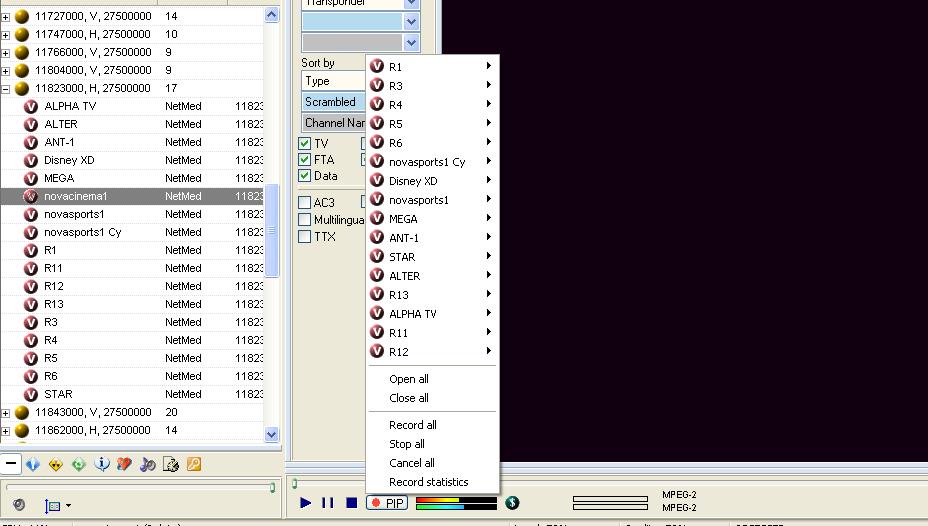This screenshot has width=928, height=526.
Task: Click V icon of ANT-1 tree row
Action: tap(31, 143)
